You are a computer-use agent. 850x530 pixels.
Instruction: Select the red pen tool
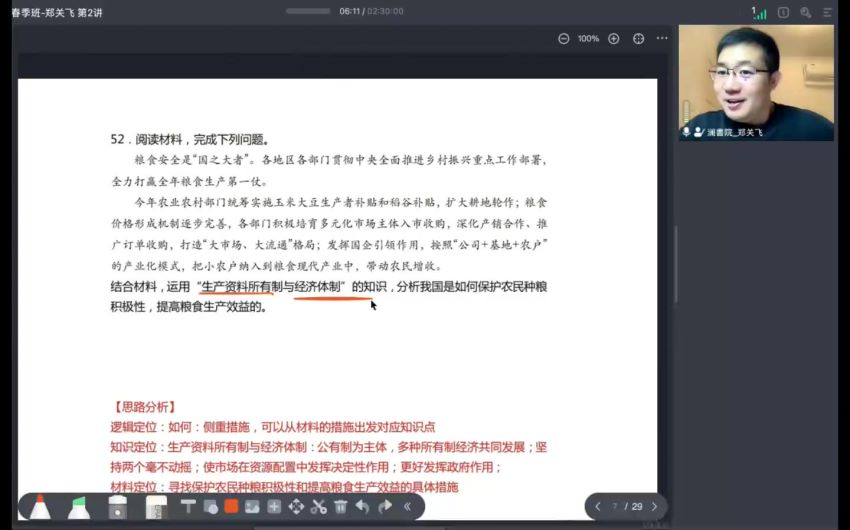(39, 507)
